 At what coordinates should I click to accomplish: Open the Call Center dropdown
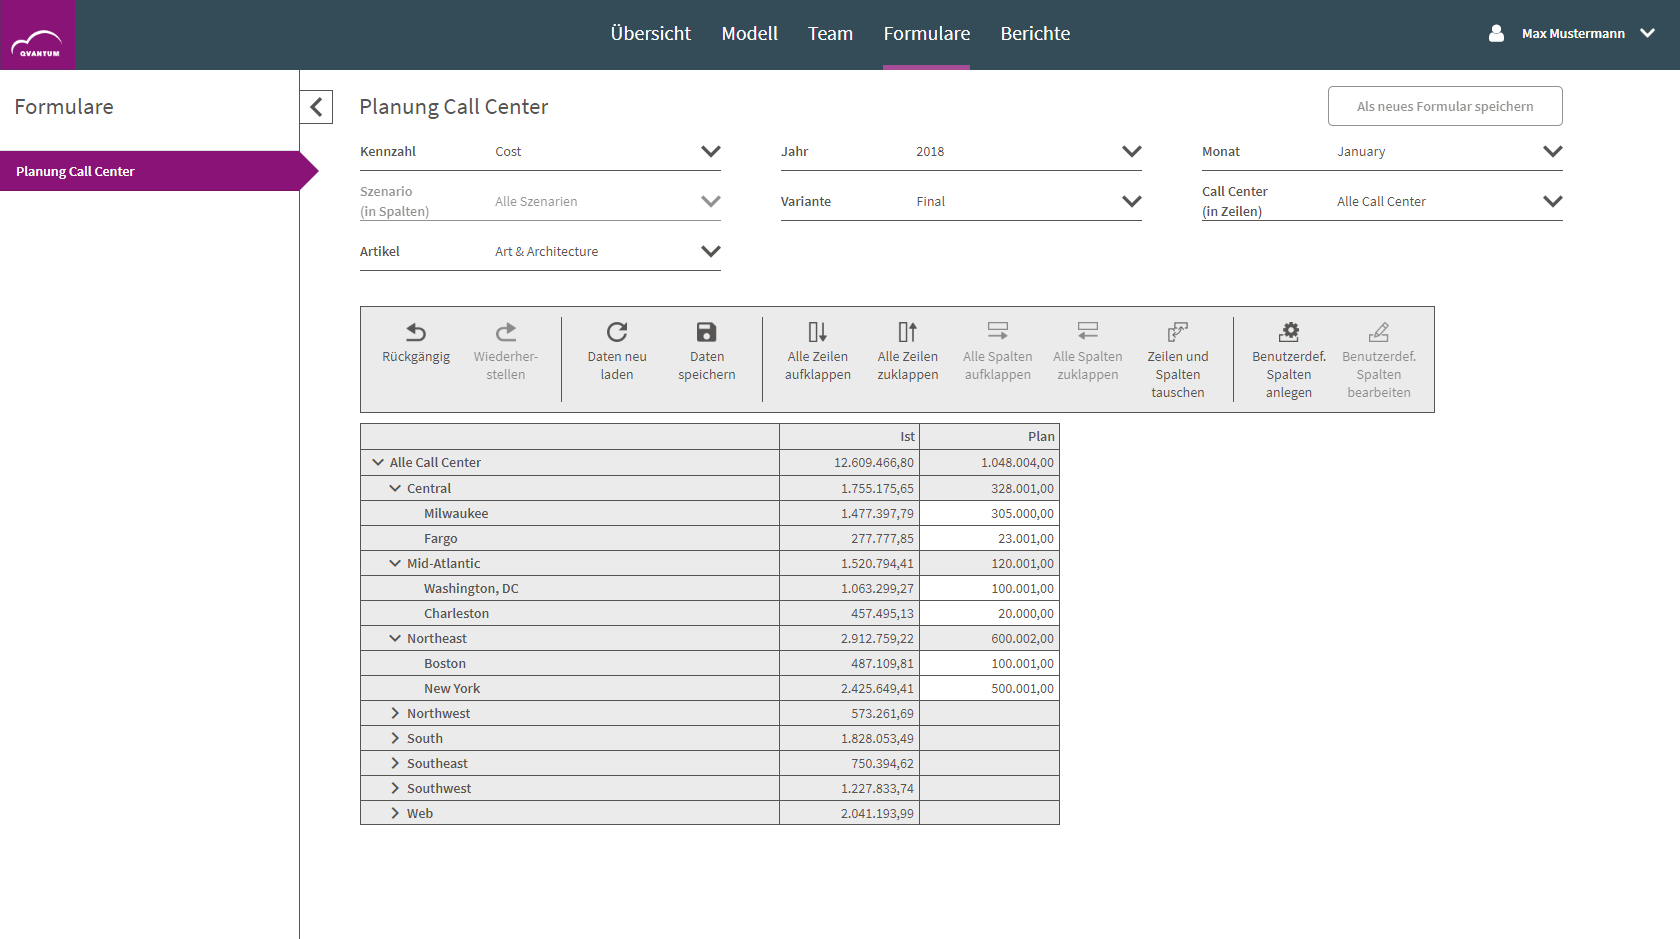(x=1382, y=201)
